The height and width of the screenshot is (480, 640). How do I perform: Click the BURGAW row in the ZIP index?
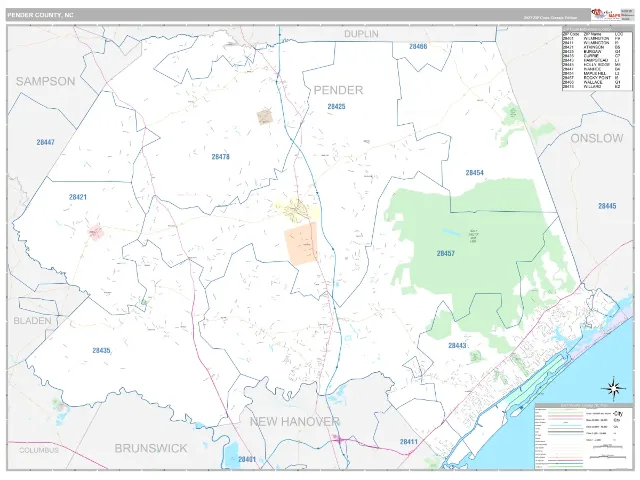pyautogui.click(x=593, y=51)
